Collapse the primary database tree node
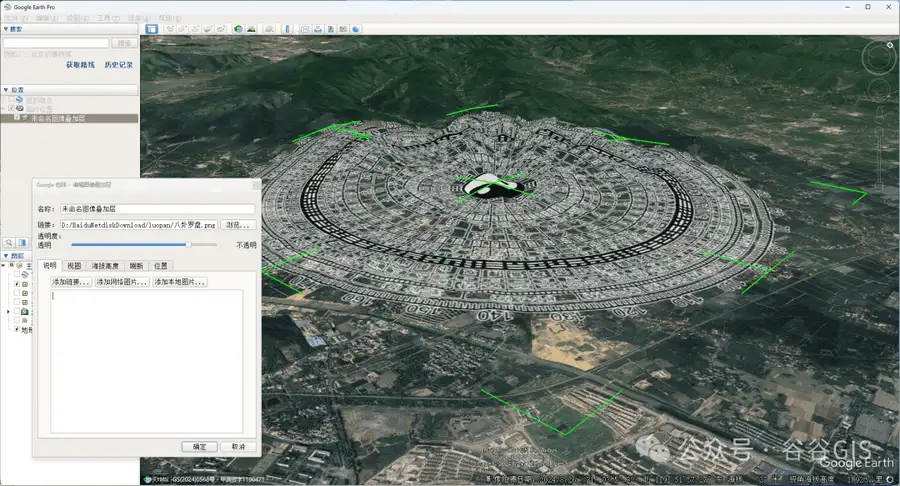Screen dimensions: 900x486 pos(3,266)
